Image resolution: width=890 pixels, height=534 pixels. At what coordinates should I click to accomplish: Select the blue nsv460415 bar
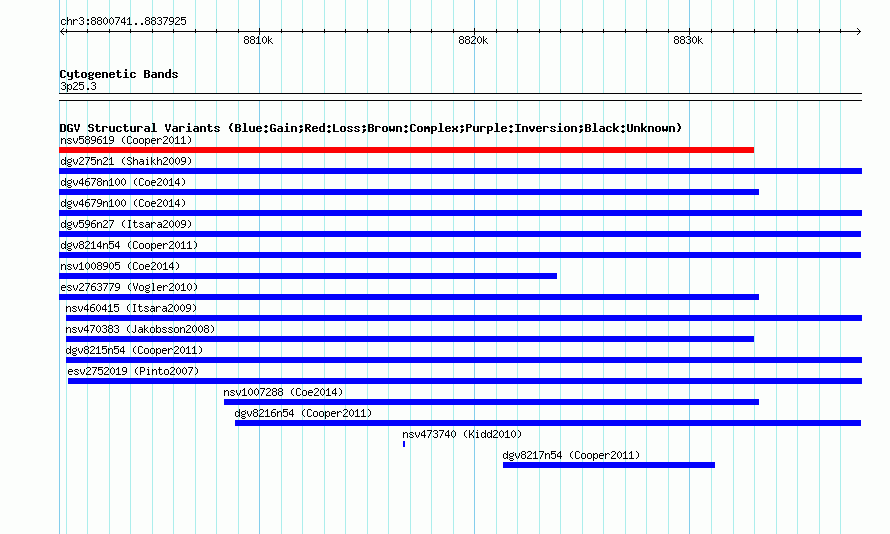(464, 318)
